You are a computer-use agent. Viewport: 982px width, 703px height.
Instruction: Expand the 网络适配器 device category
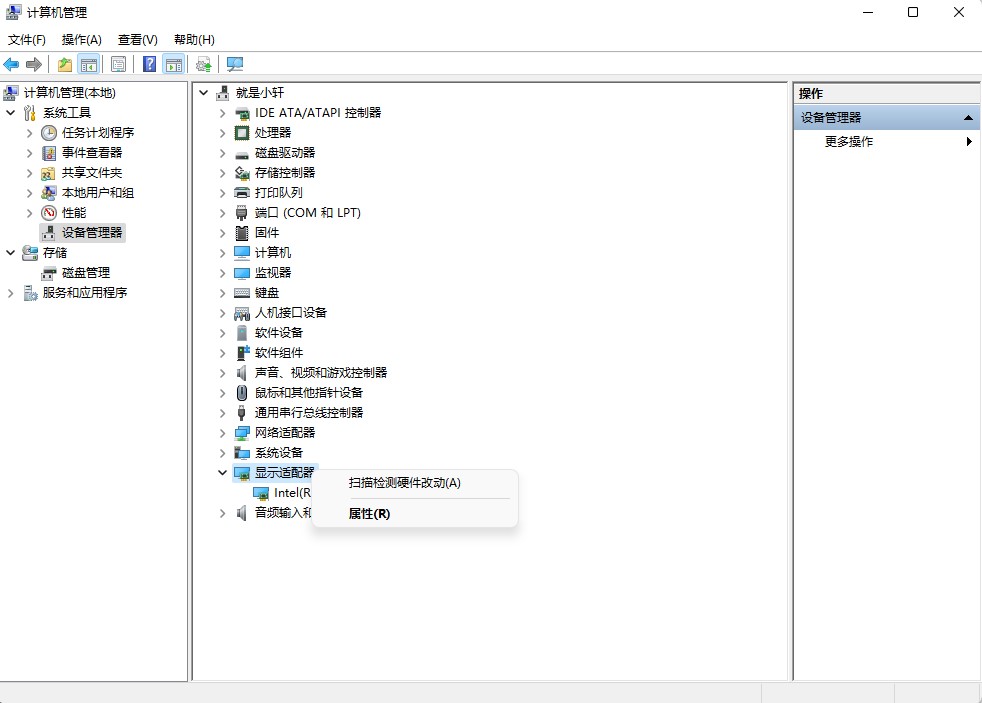[222, 432]
